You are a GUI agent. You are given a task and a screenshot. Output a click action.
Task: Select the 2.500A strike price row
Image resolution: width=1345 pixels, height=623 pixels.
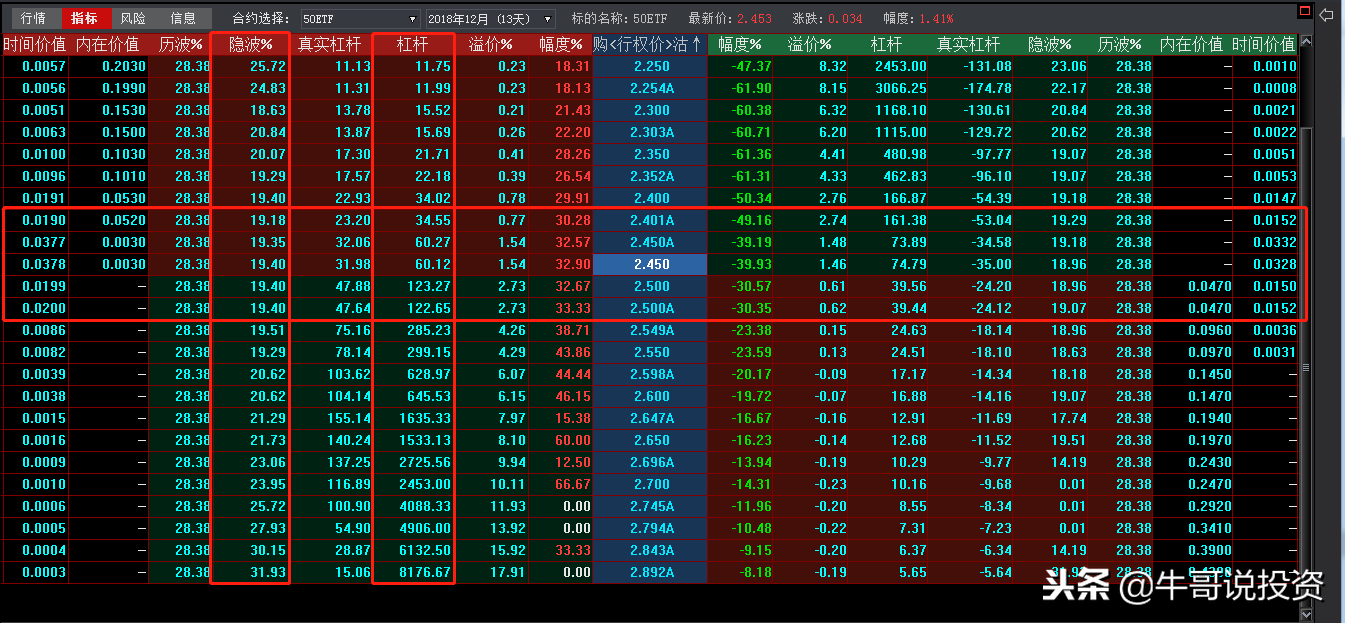650,308
